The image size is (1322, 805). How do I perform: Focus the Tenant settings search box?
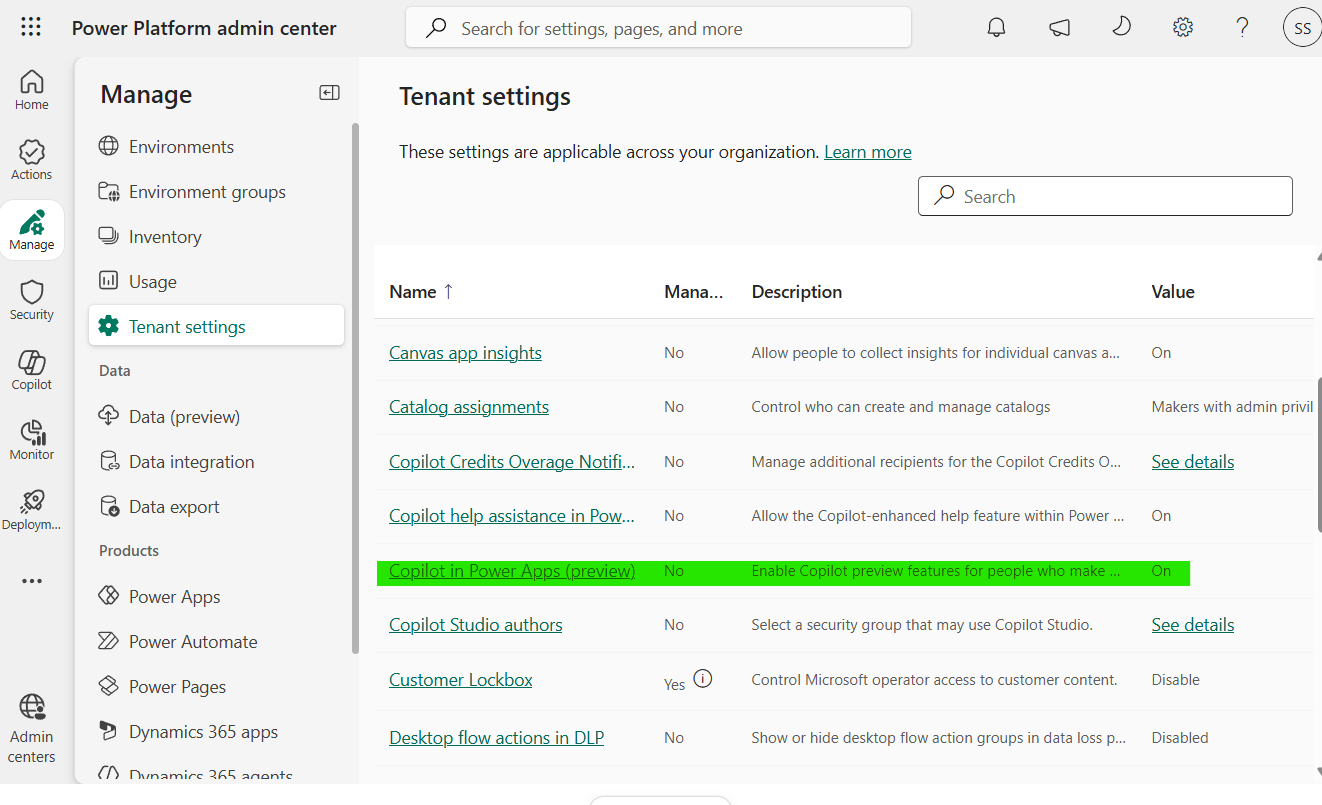pos(1105,196)
